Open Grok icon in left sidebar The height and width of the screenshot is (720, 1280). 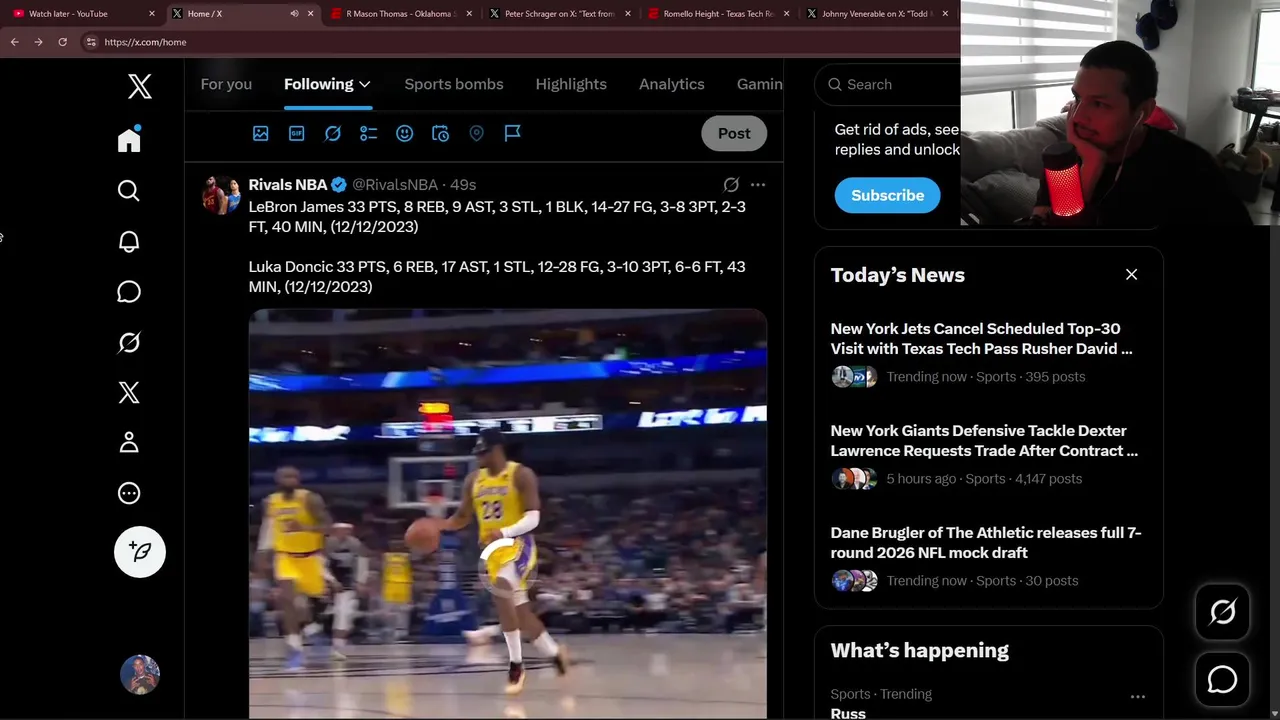coord(129,342)
